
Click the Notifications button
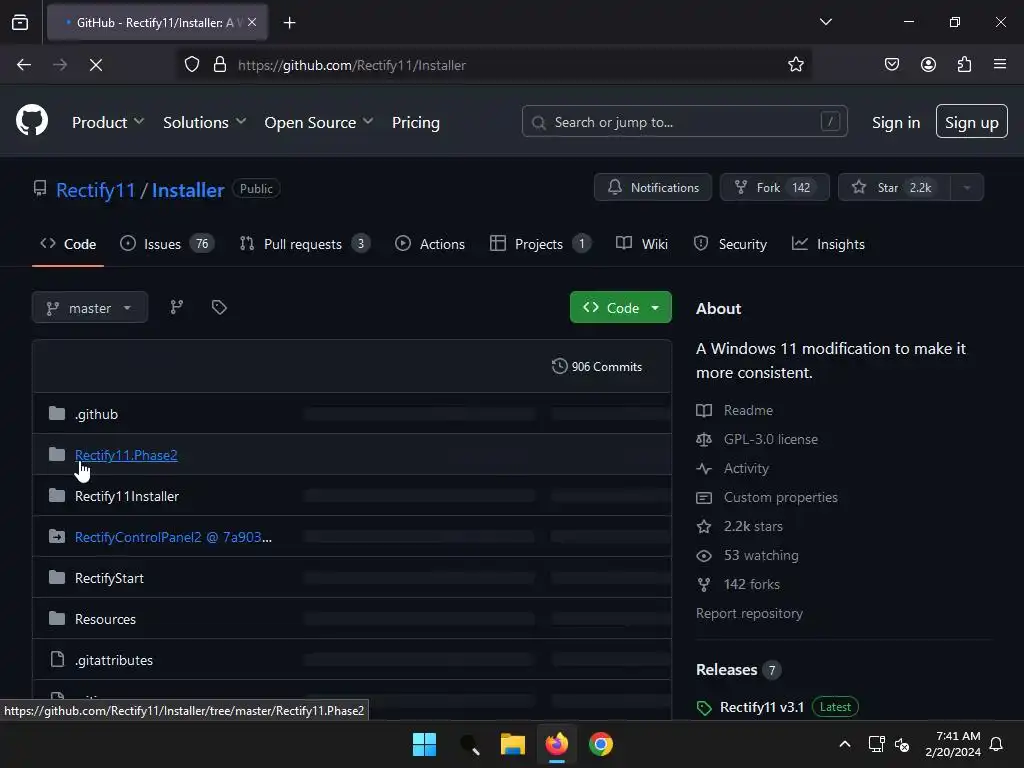click(x=652, y=187)
